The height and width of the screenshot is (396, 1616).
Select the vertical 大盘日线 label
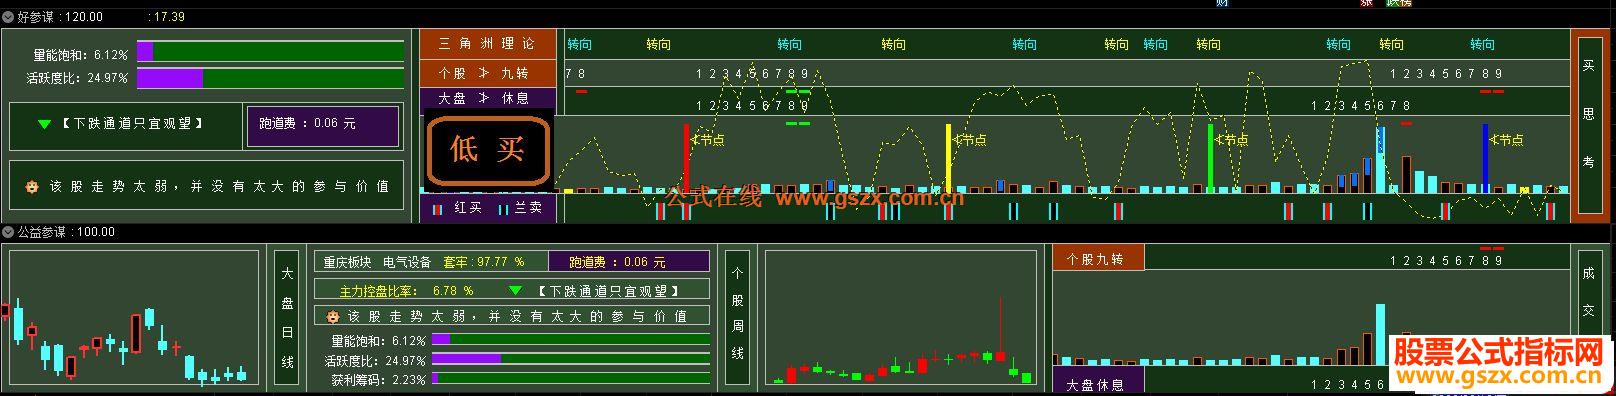coord(287,317)
